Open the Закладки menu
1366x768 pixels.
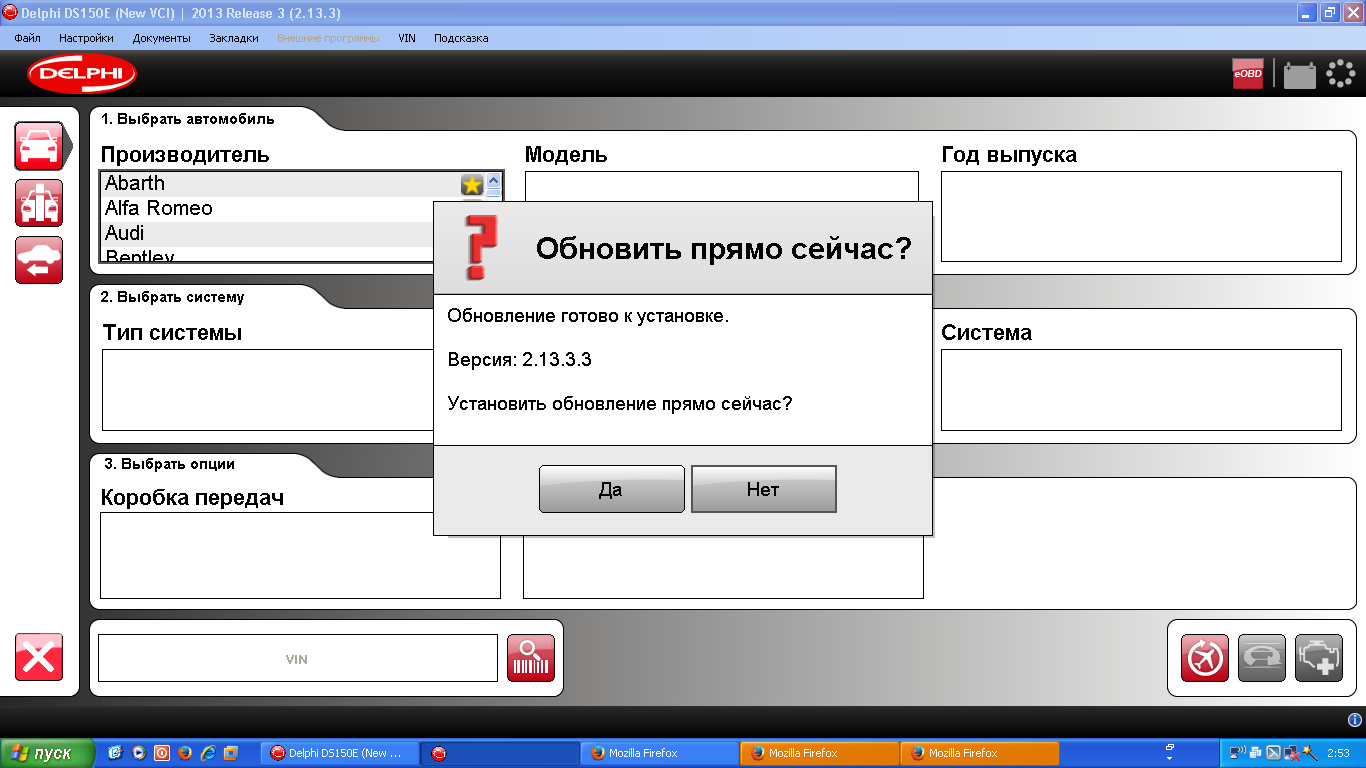pos(233,38)
